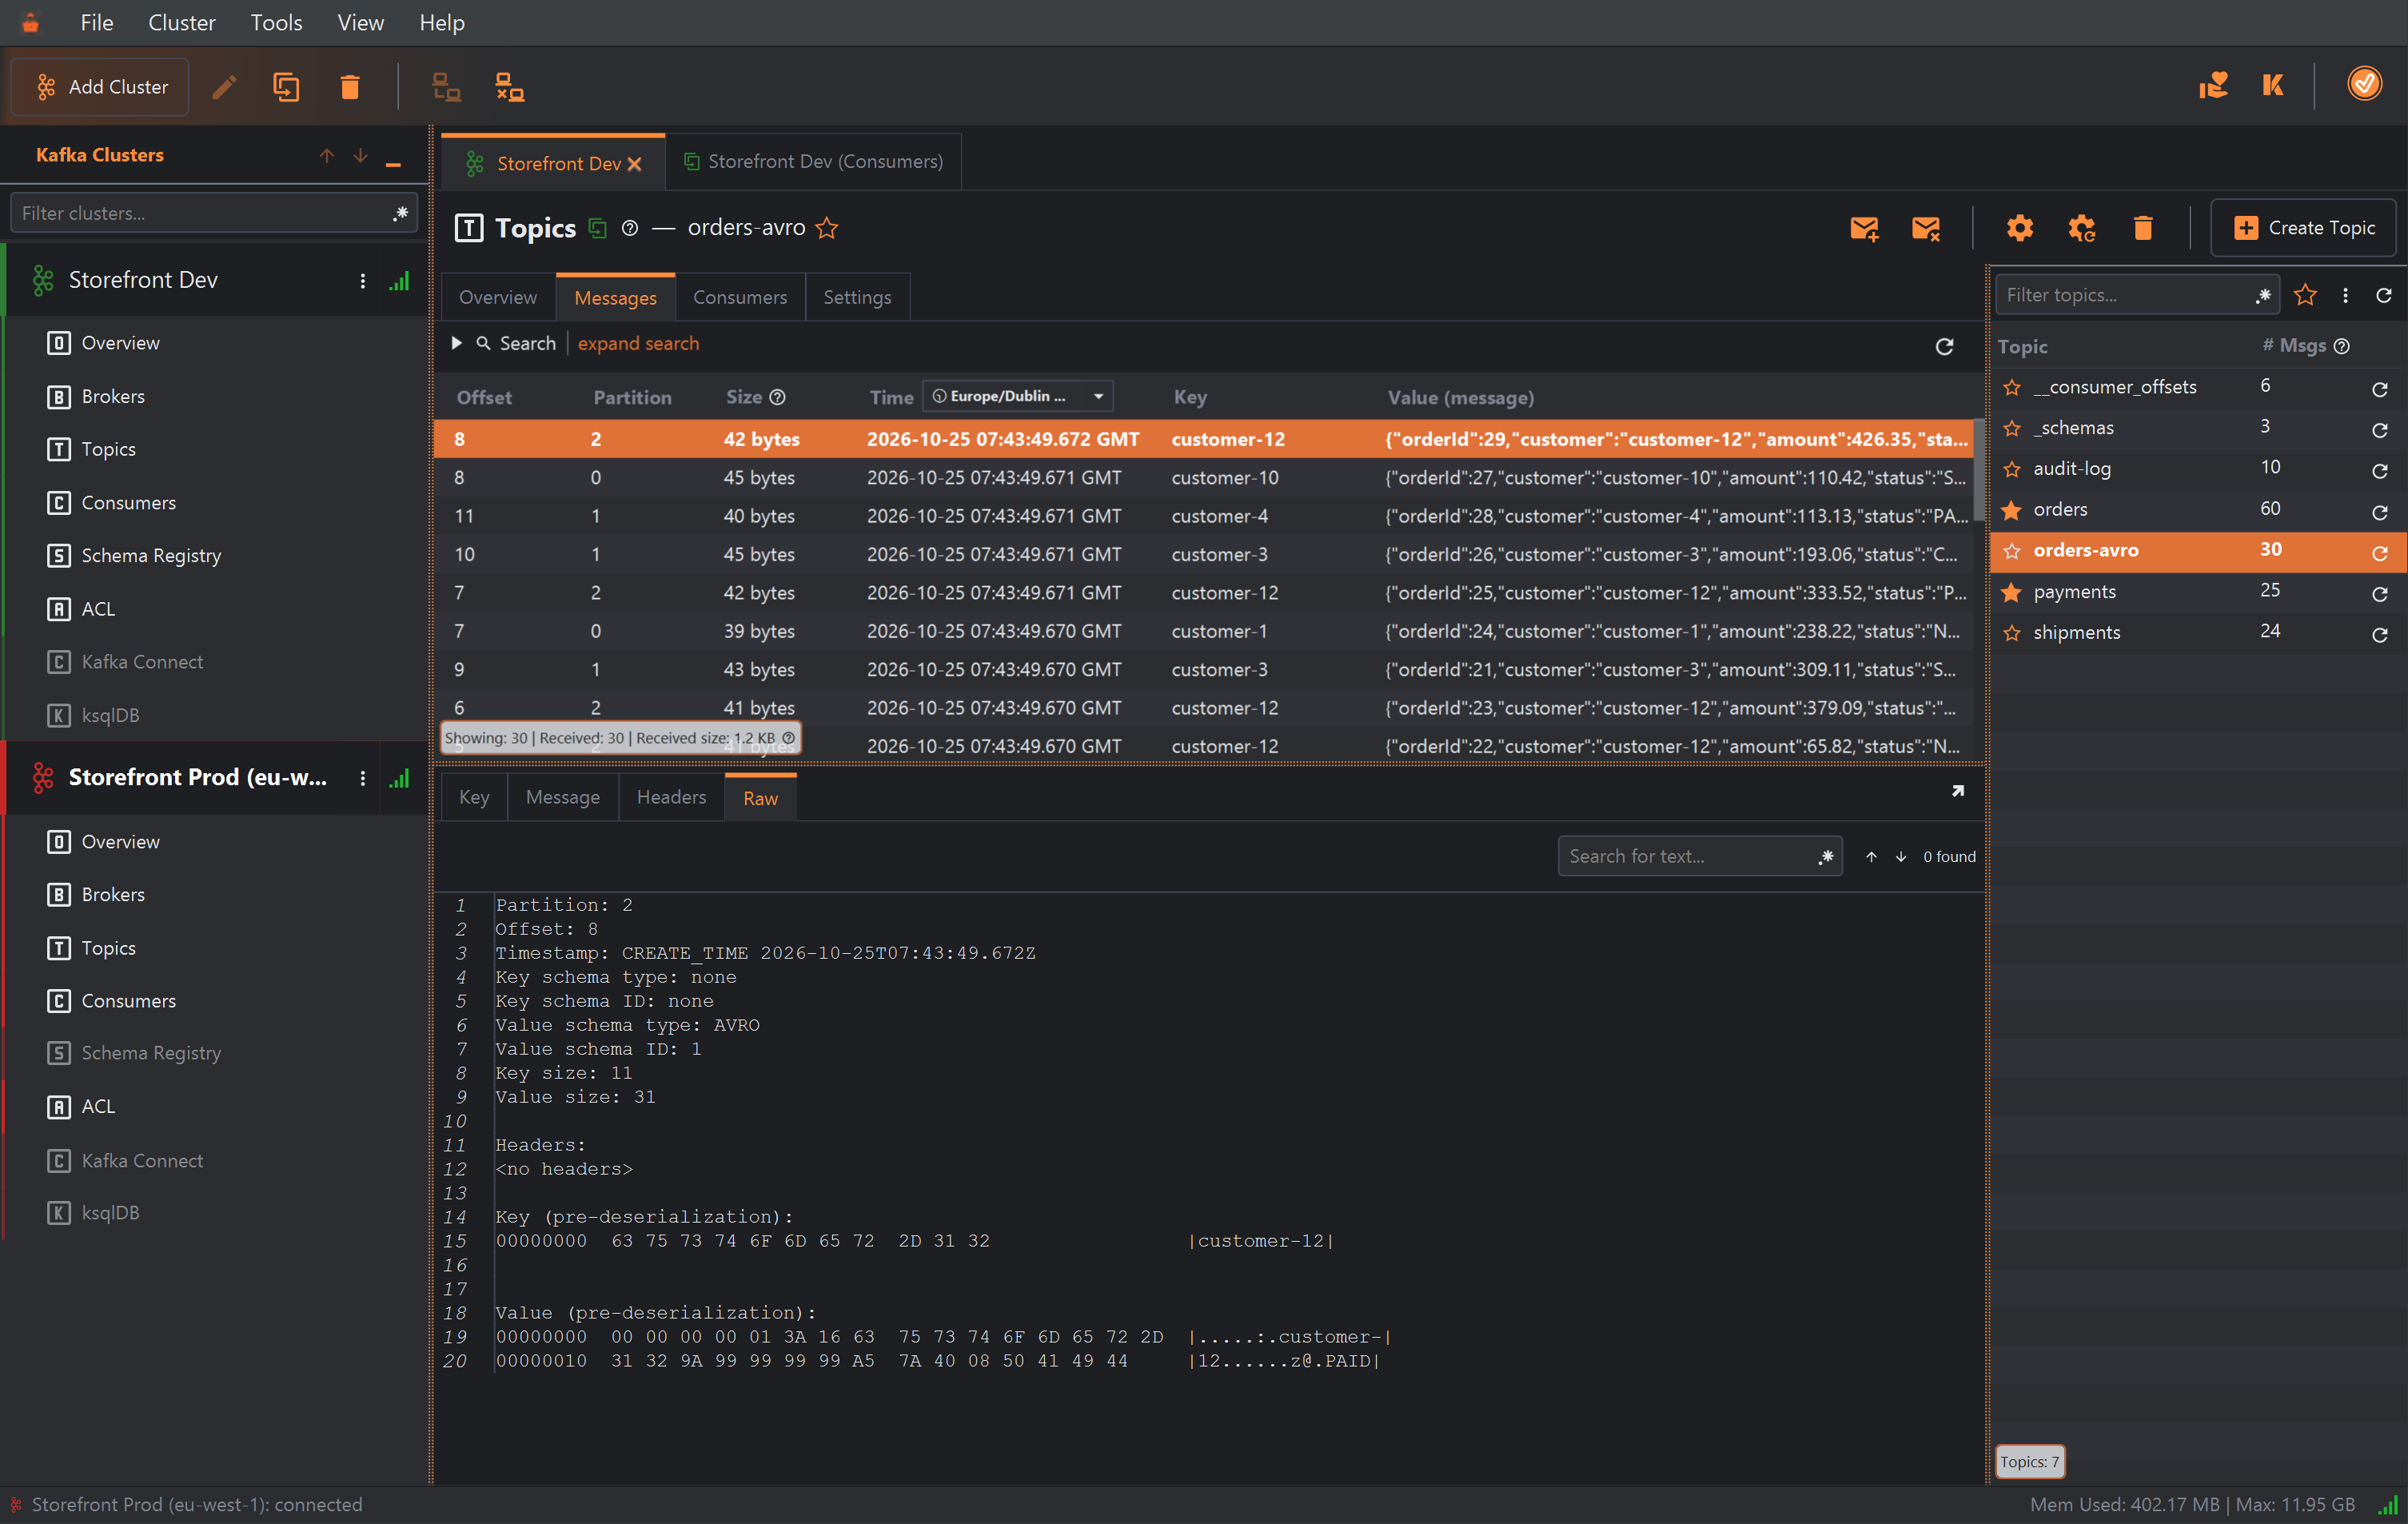Screen dimensions: 2408x1524
Task: Switch to the Consumers topic tab
Action: [x=739, y=297]
